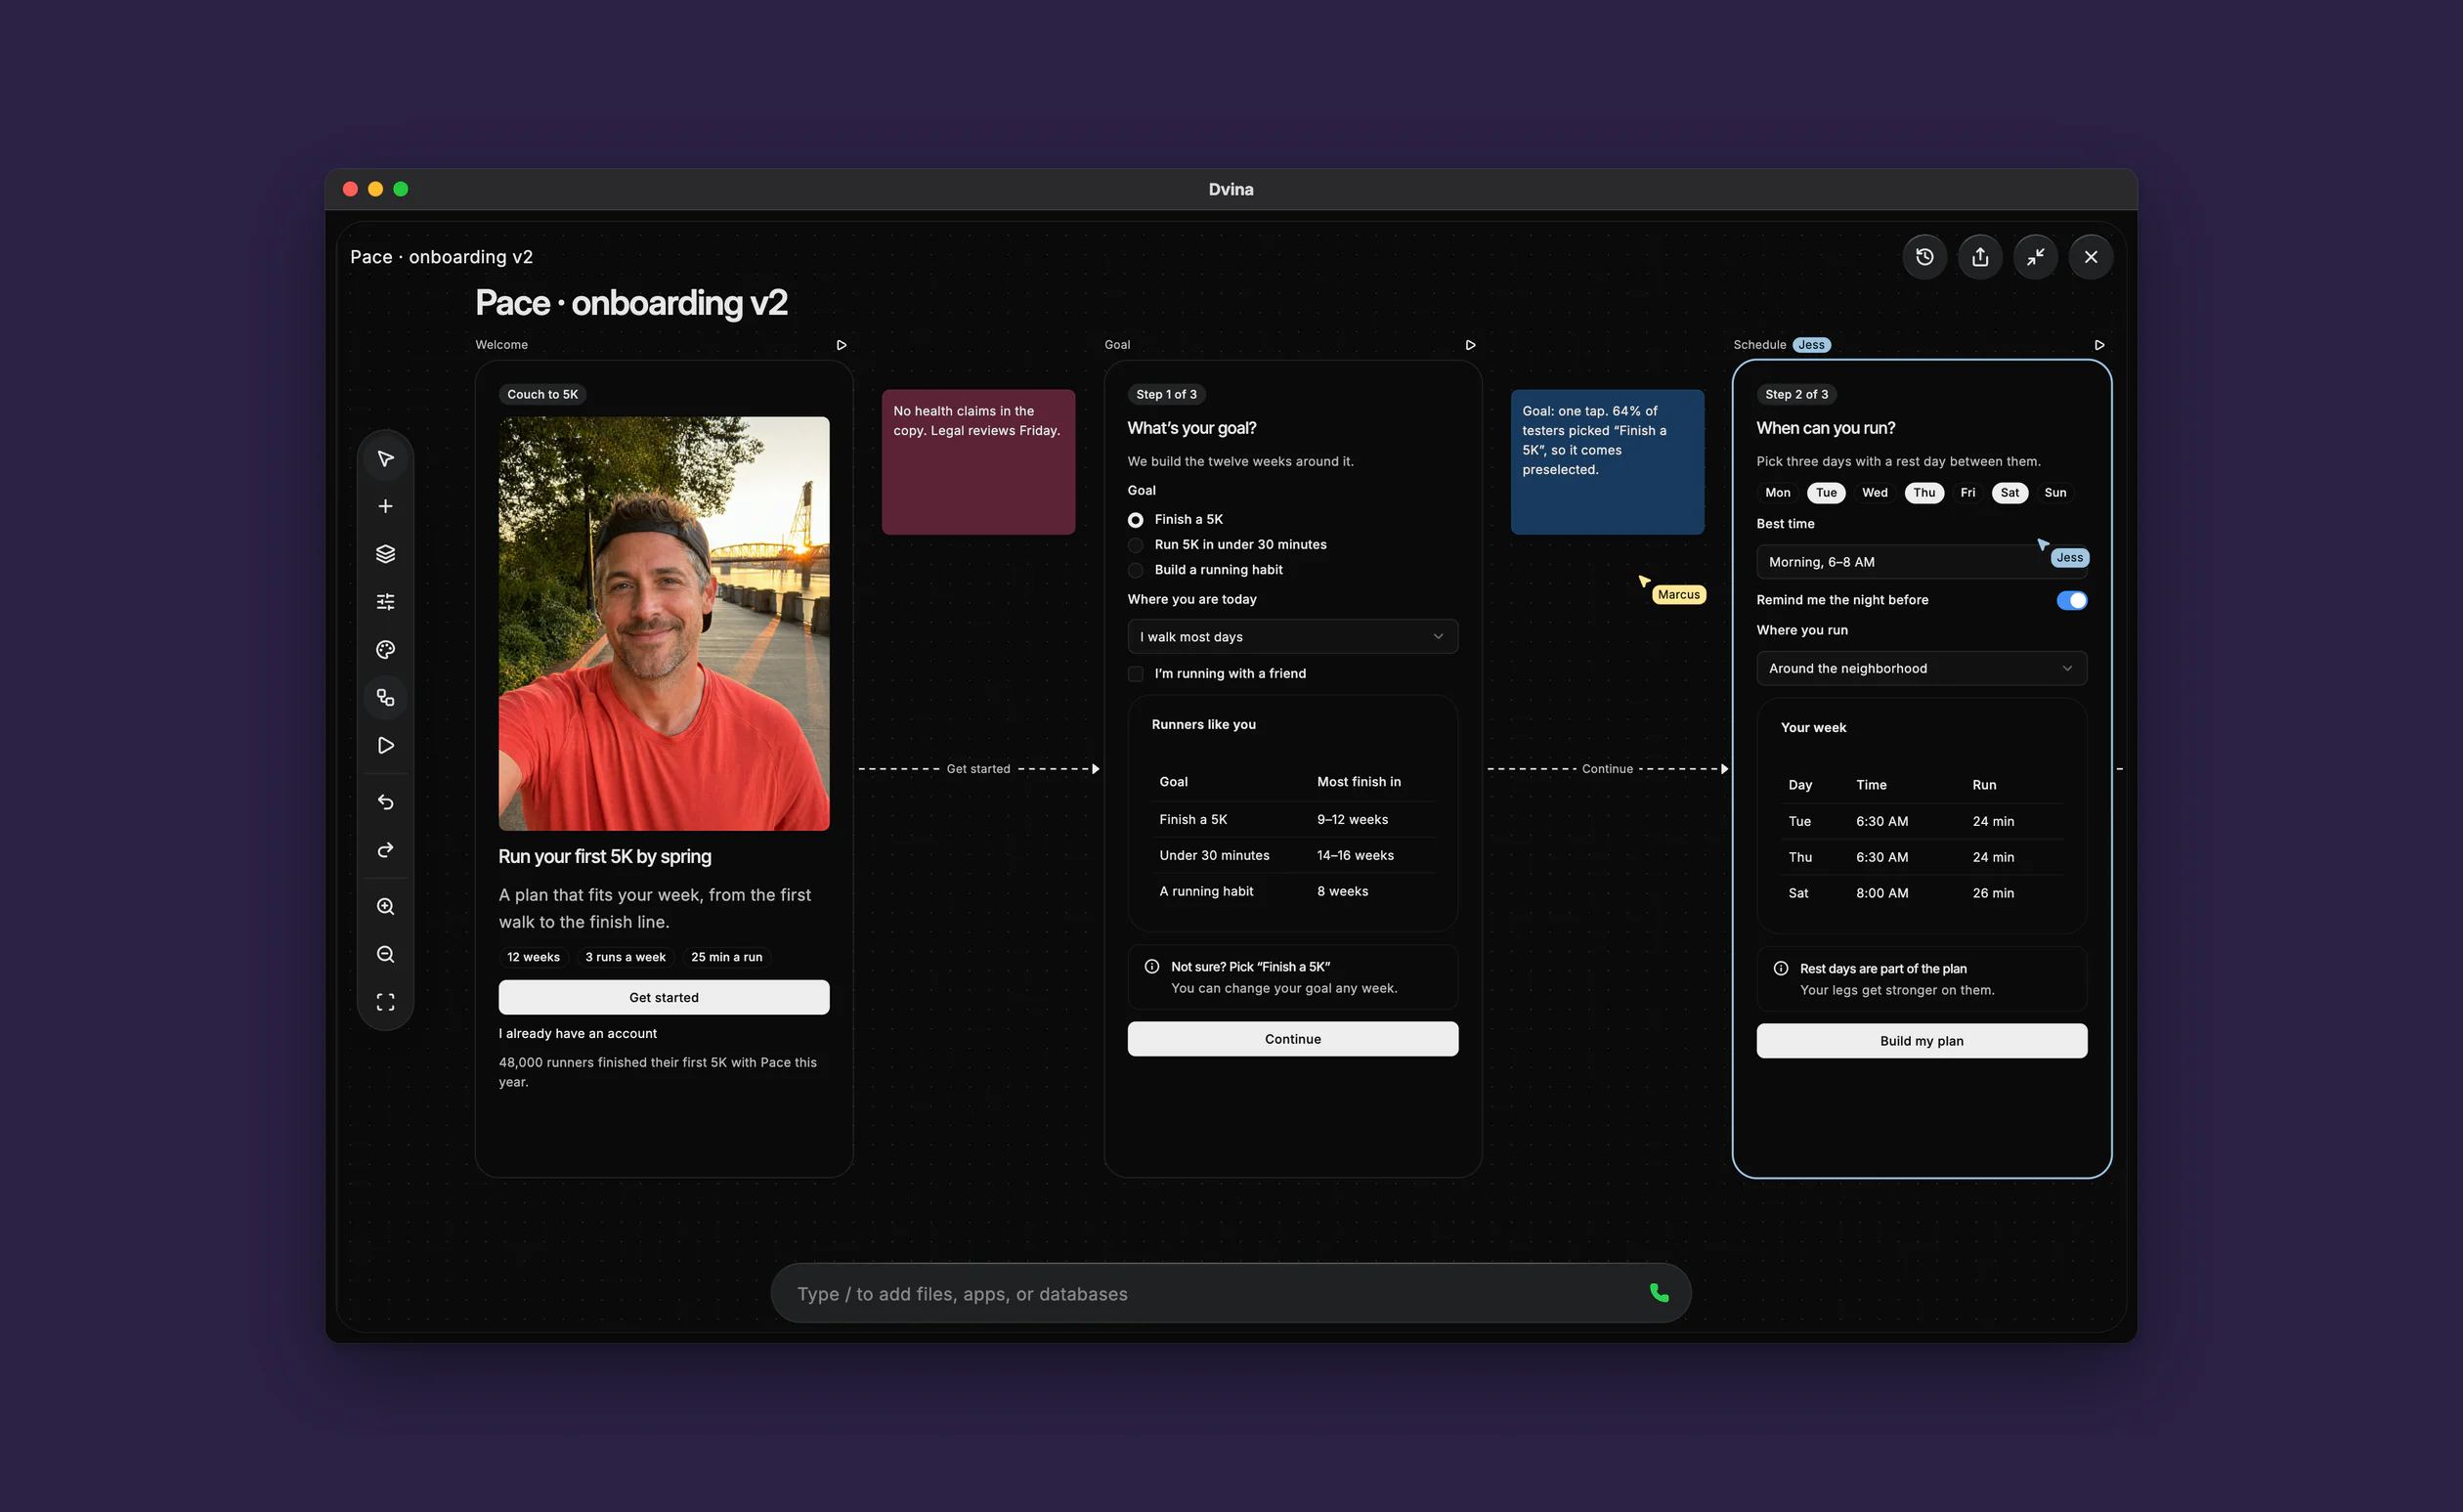Screen dimensions: 2463x1512
Task: Select the pointer cursor tool
Action: pos(385,459)
